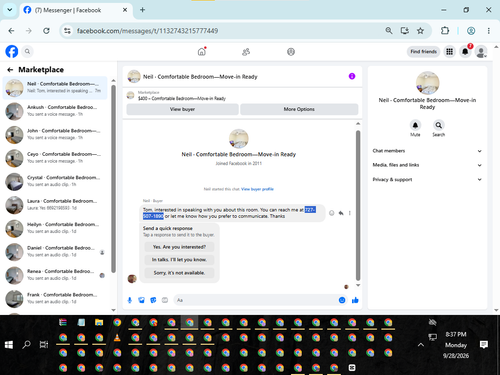Viewport: 500px width, 375px height.
Task: Send quick response 'Sorry, it's not available.'
Action: coord(179,273)
